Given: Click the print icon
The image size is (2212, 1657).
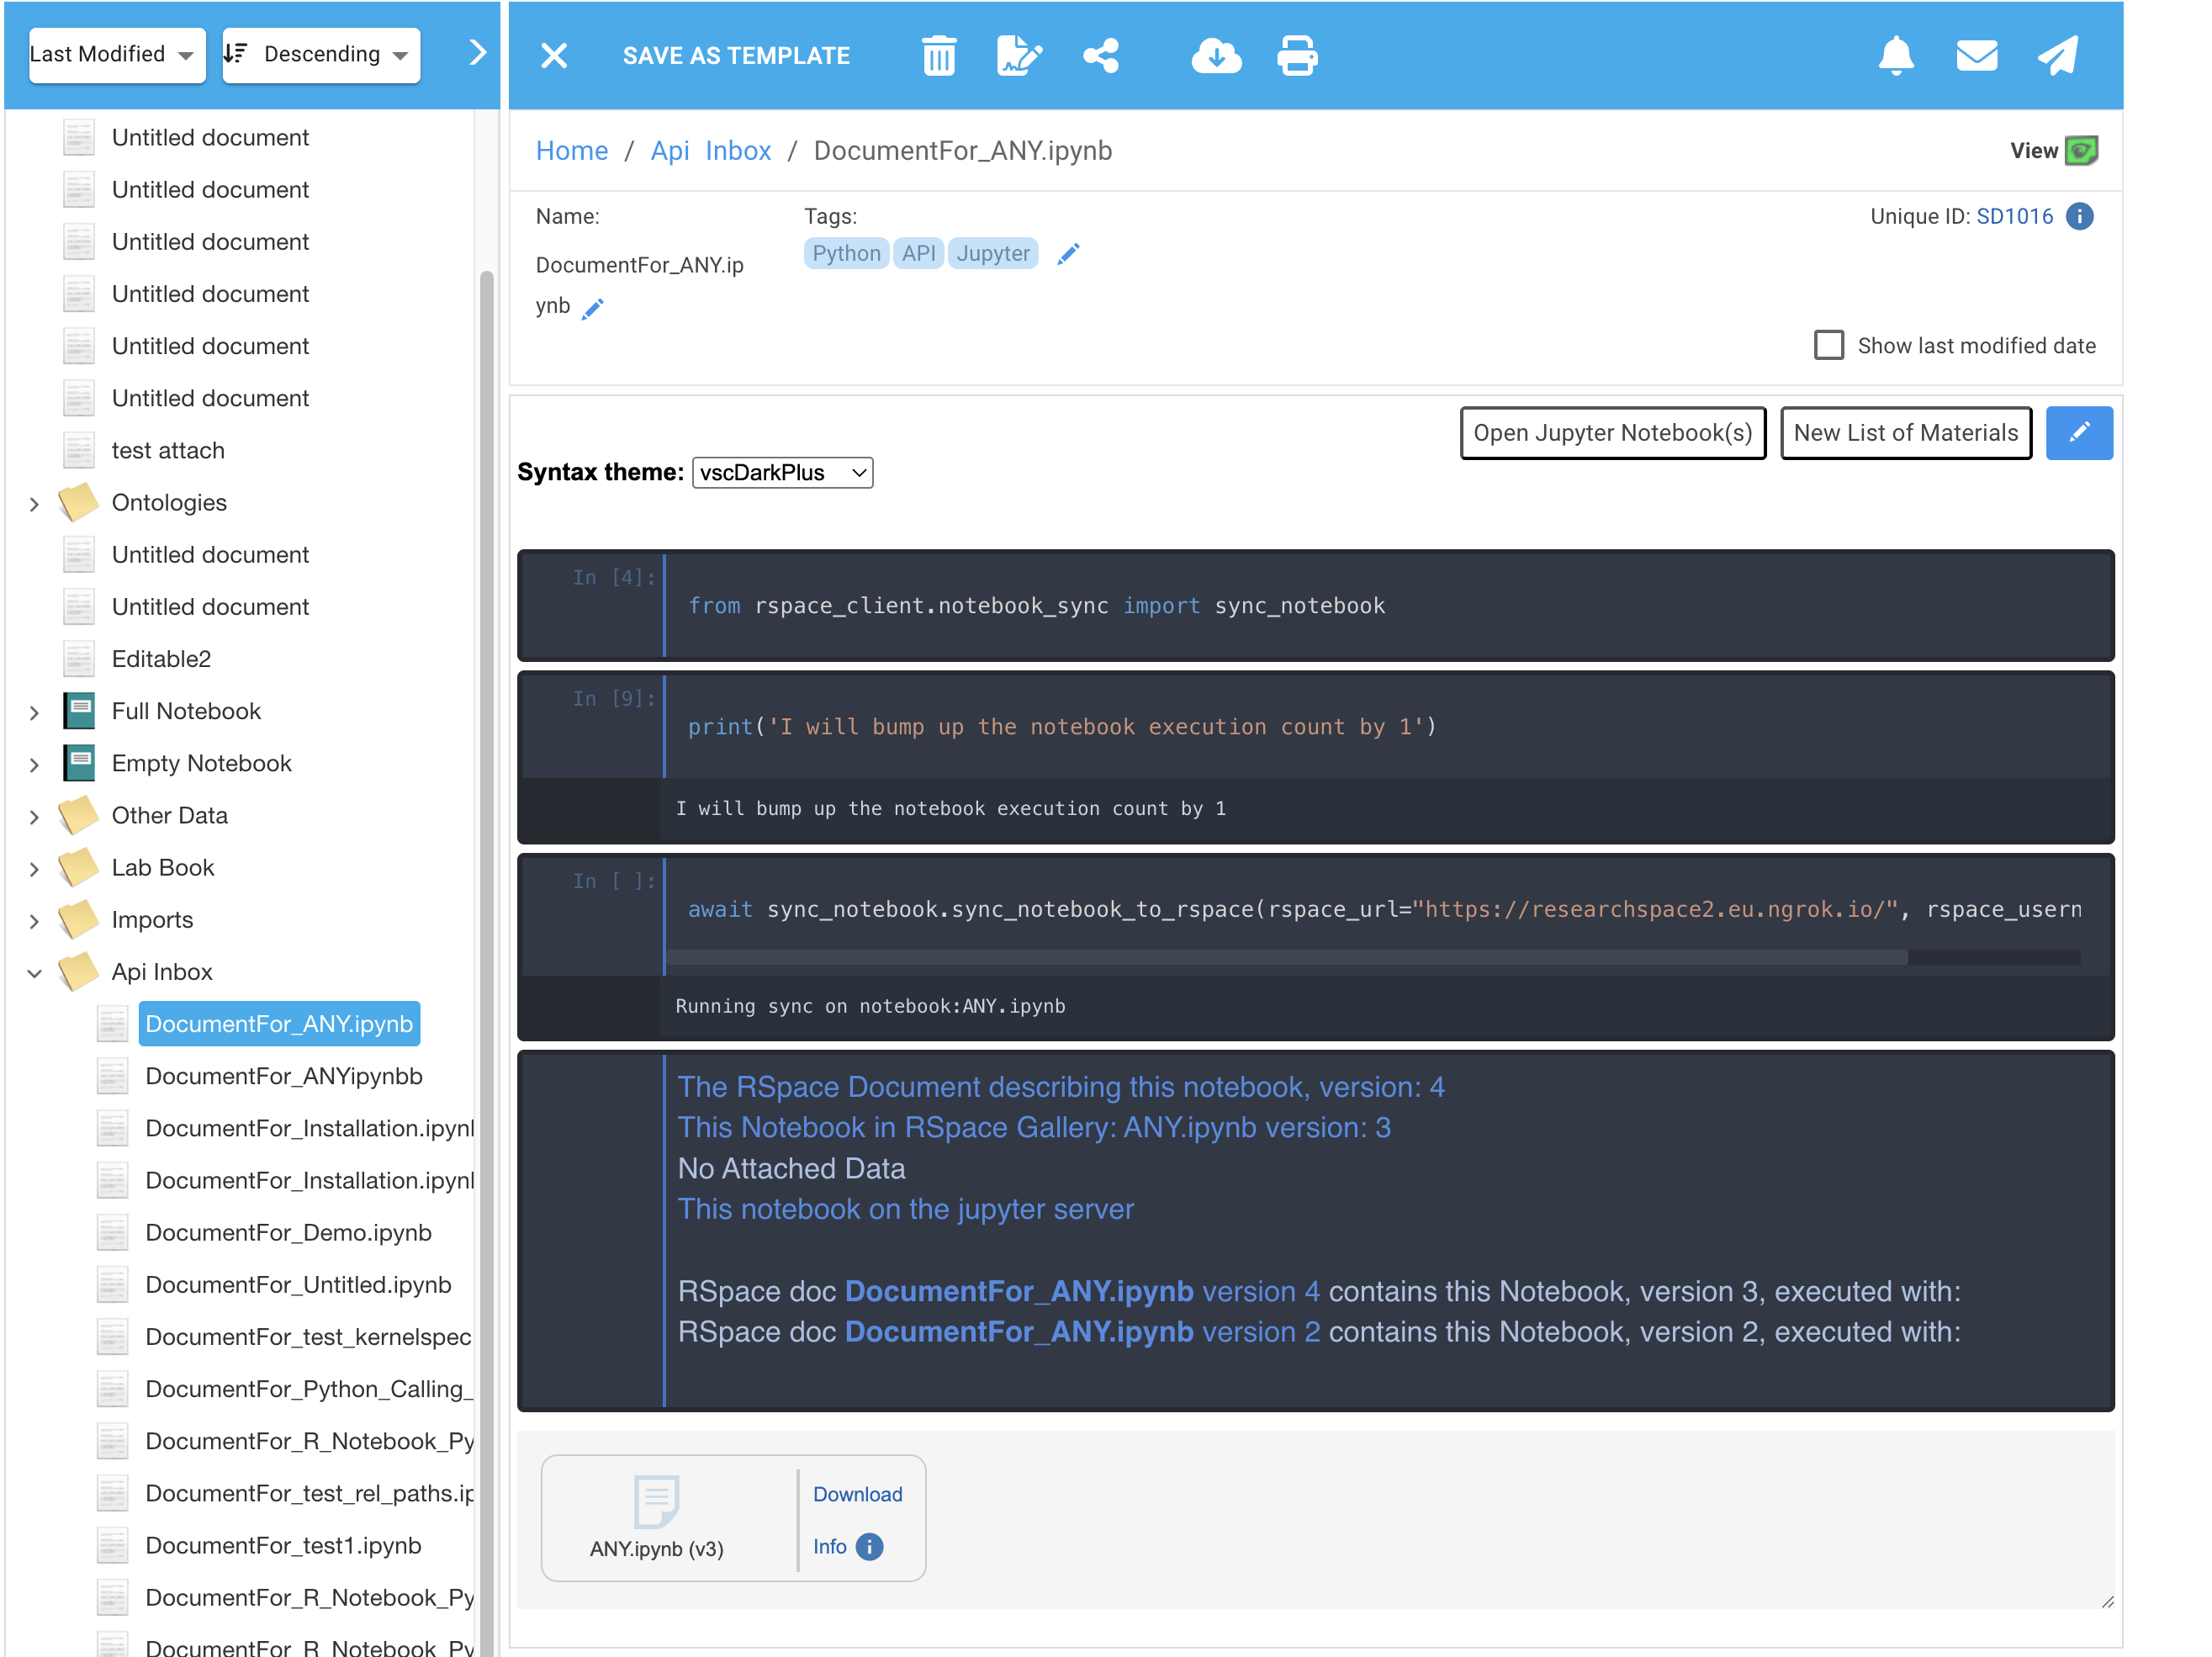Looking at the screenshot, I should [x=1296, y=56].
